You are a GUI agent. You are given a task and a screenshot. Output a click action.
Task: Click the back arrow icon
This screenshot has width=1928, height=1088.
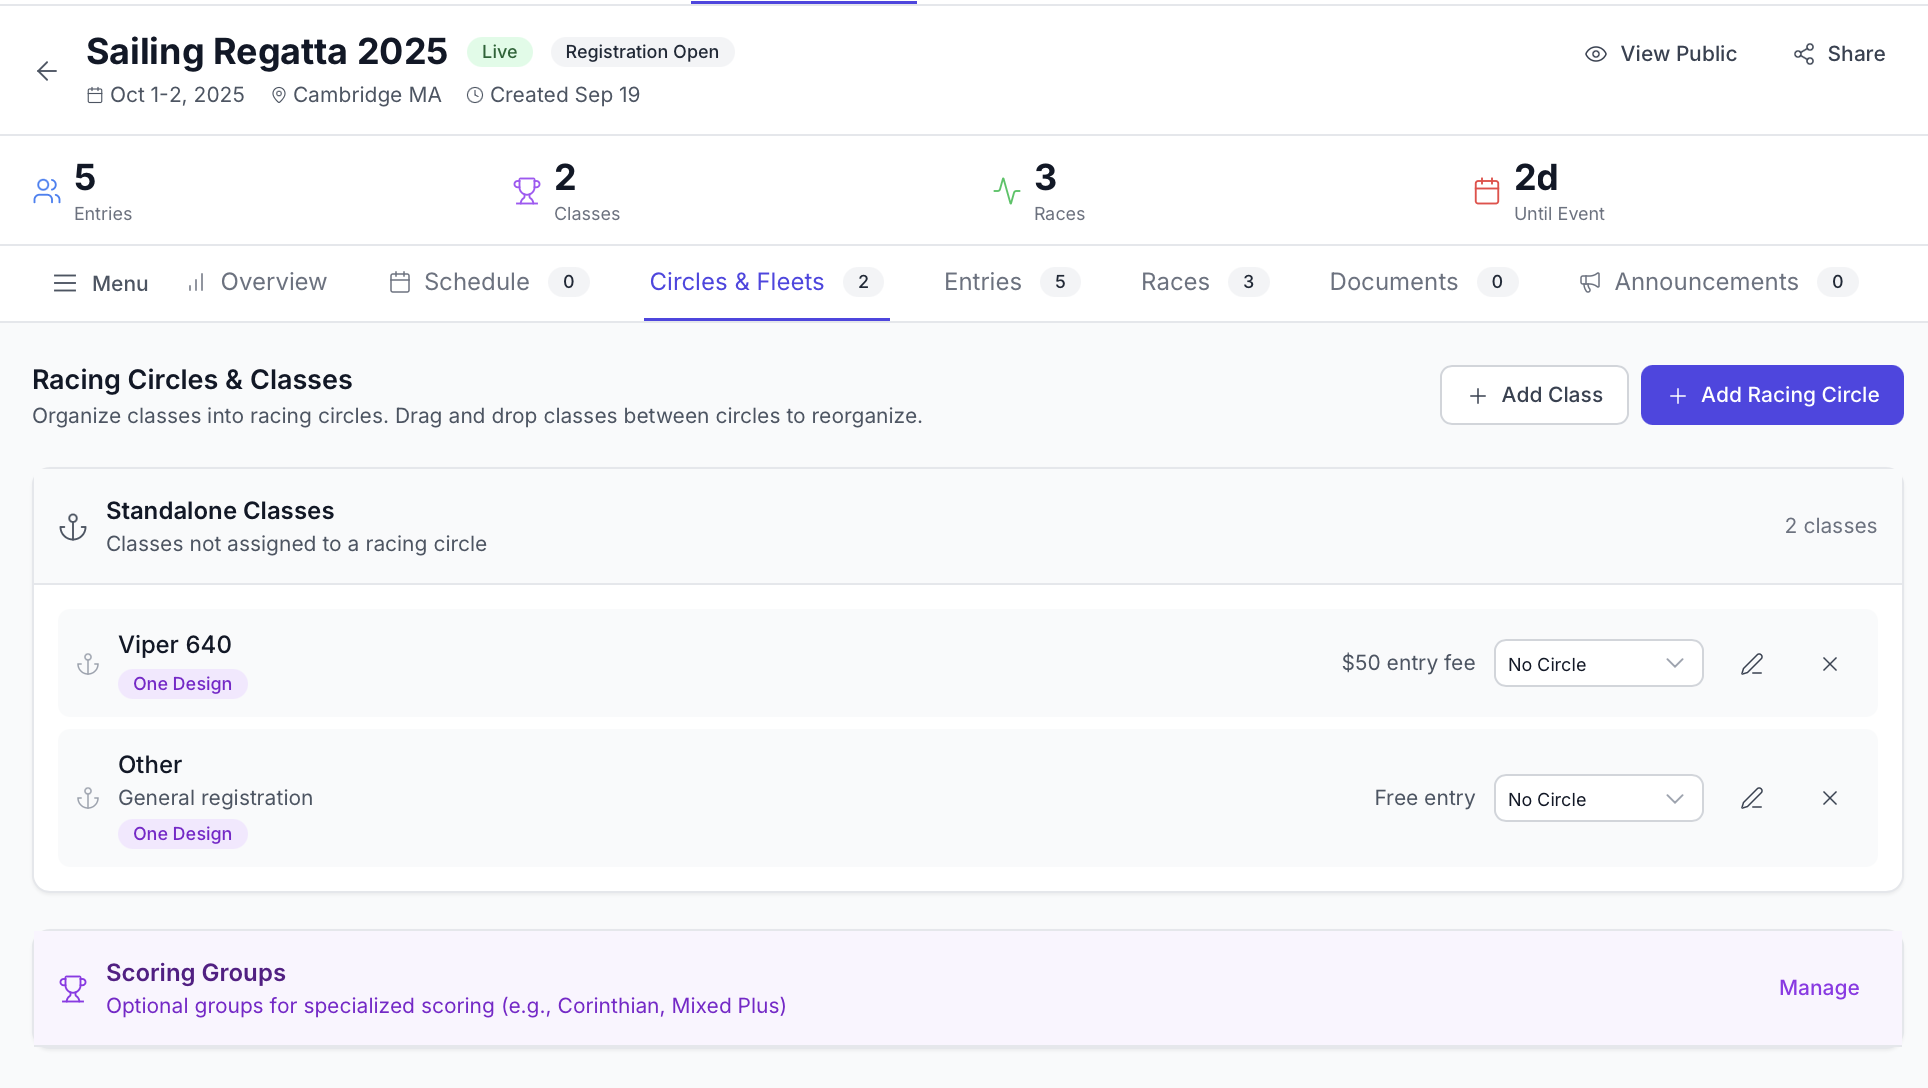point(47,71)
